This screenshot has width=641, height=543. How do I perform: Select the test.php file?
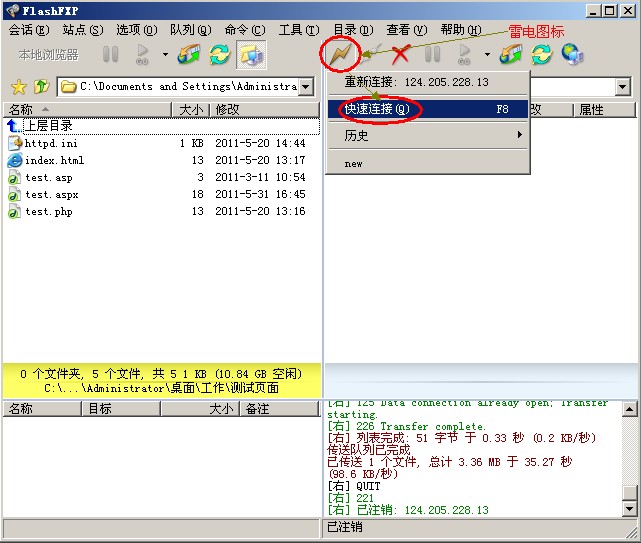[x=48, y=212]
